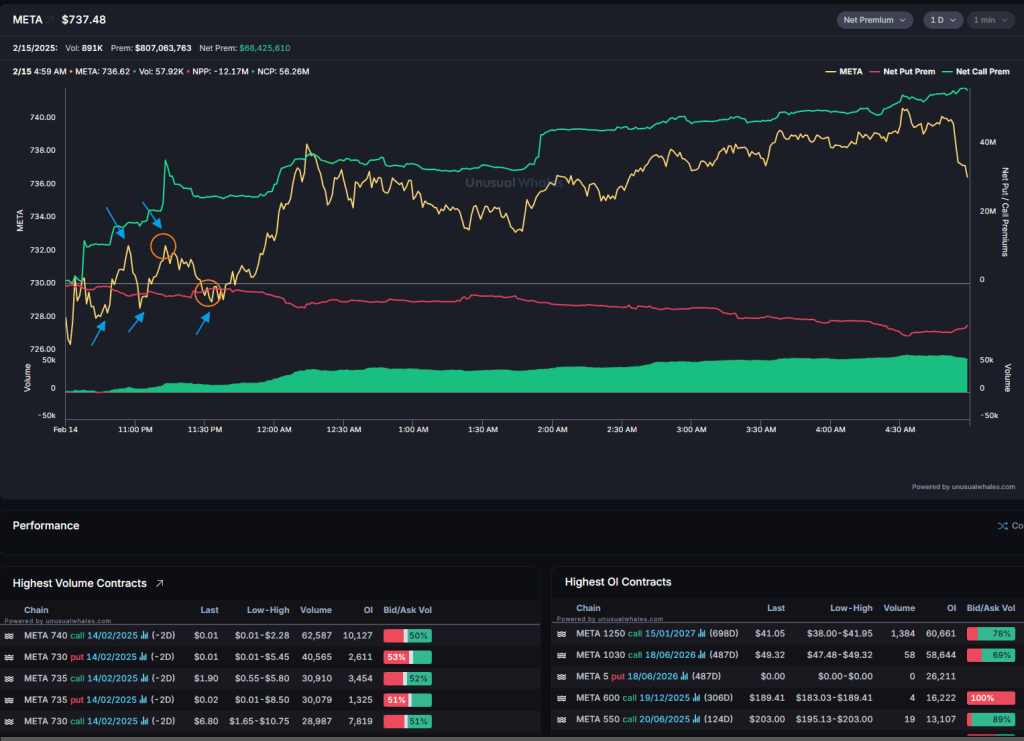
Task: Toggle Net Call Prem legend series
Action: click(x=977, y=72)
